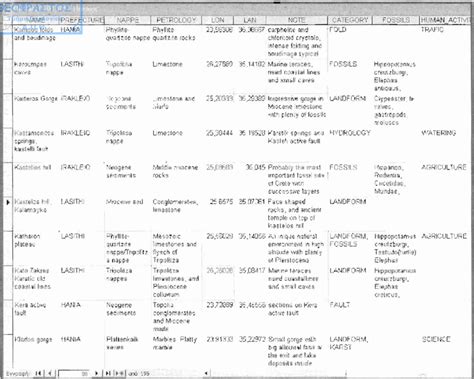Screen dimensions: 474x379
Task: Select the LAN column header
Action: (250, 20)
